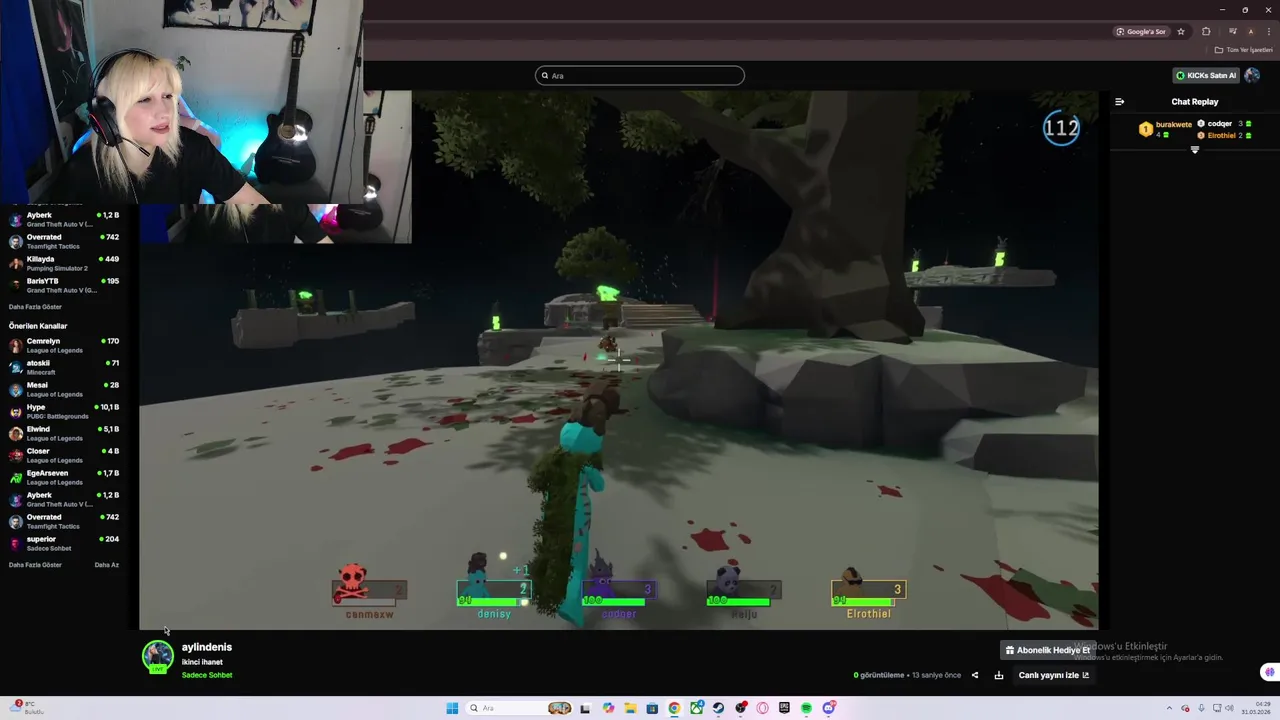Image resolution: width=1280 pixels, height=720 pixels.
Task: Open the Sadece Sohbet category link under stream title
Action: (x=207, y=675)
